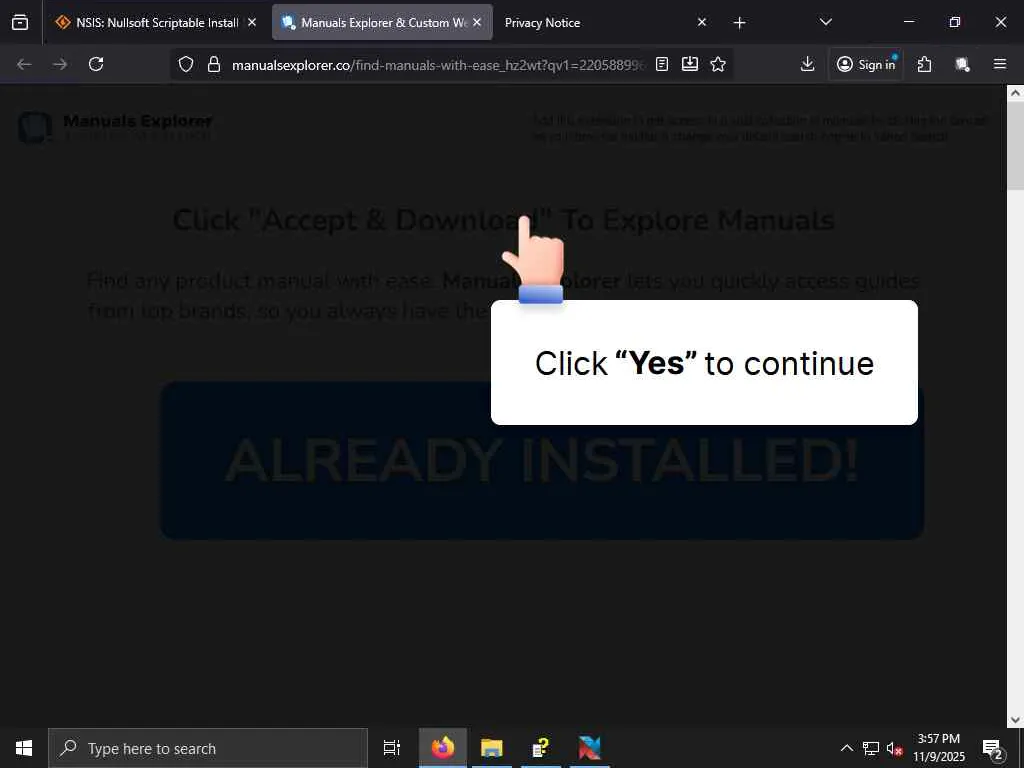The image size is (1024, 768).
Task: Open the network status tray icon
Action: point(871,748)
